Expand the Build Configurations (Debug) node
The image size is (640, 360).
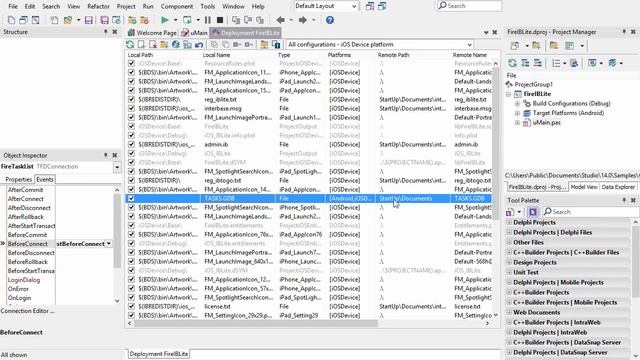click(x=517, y=104)
